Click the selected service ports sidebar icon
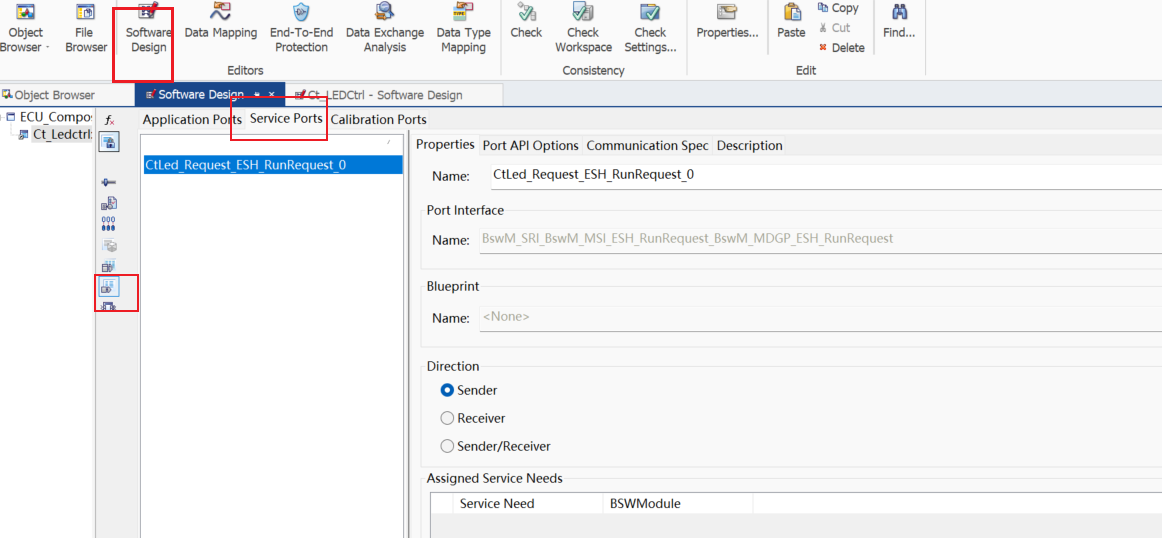Image resolution: width=1162 pixels, height=538 pixels. coord(109,286)
